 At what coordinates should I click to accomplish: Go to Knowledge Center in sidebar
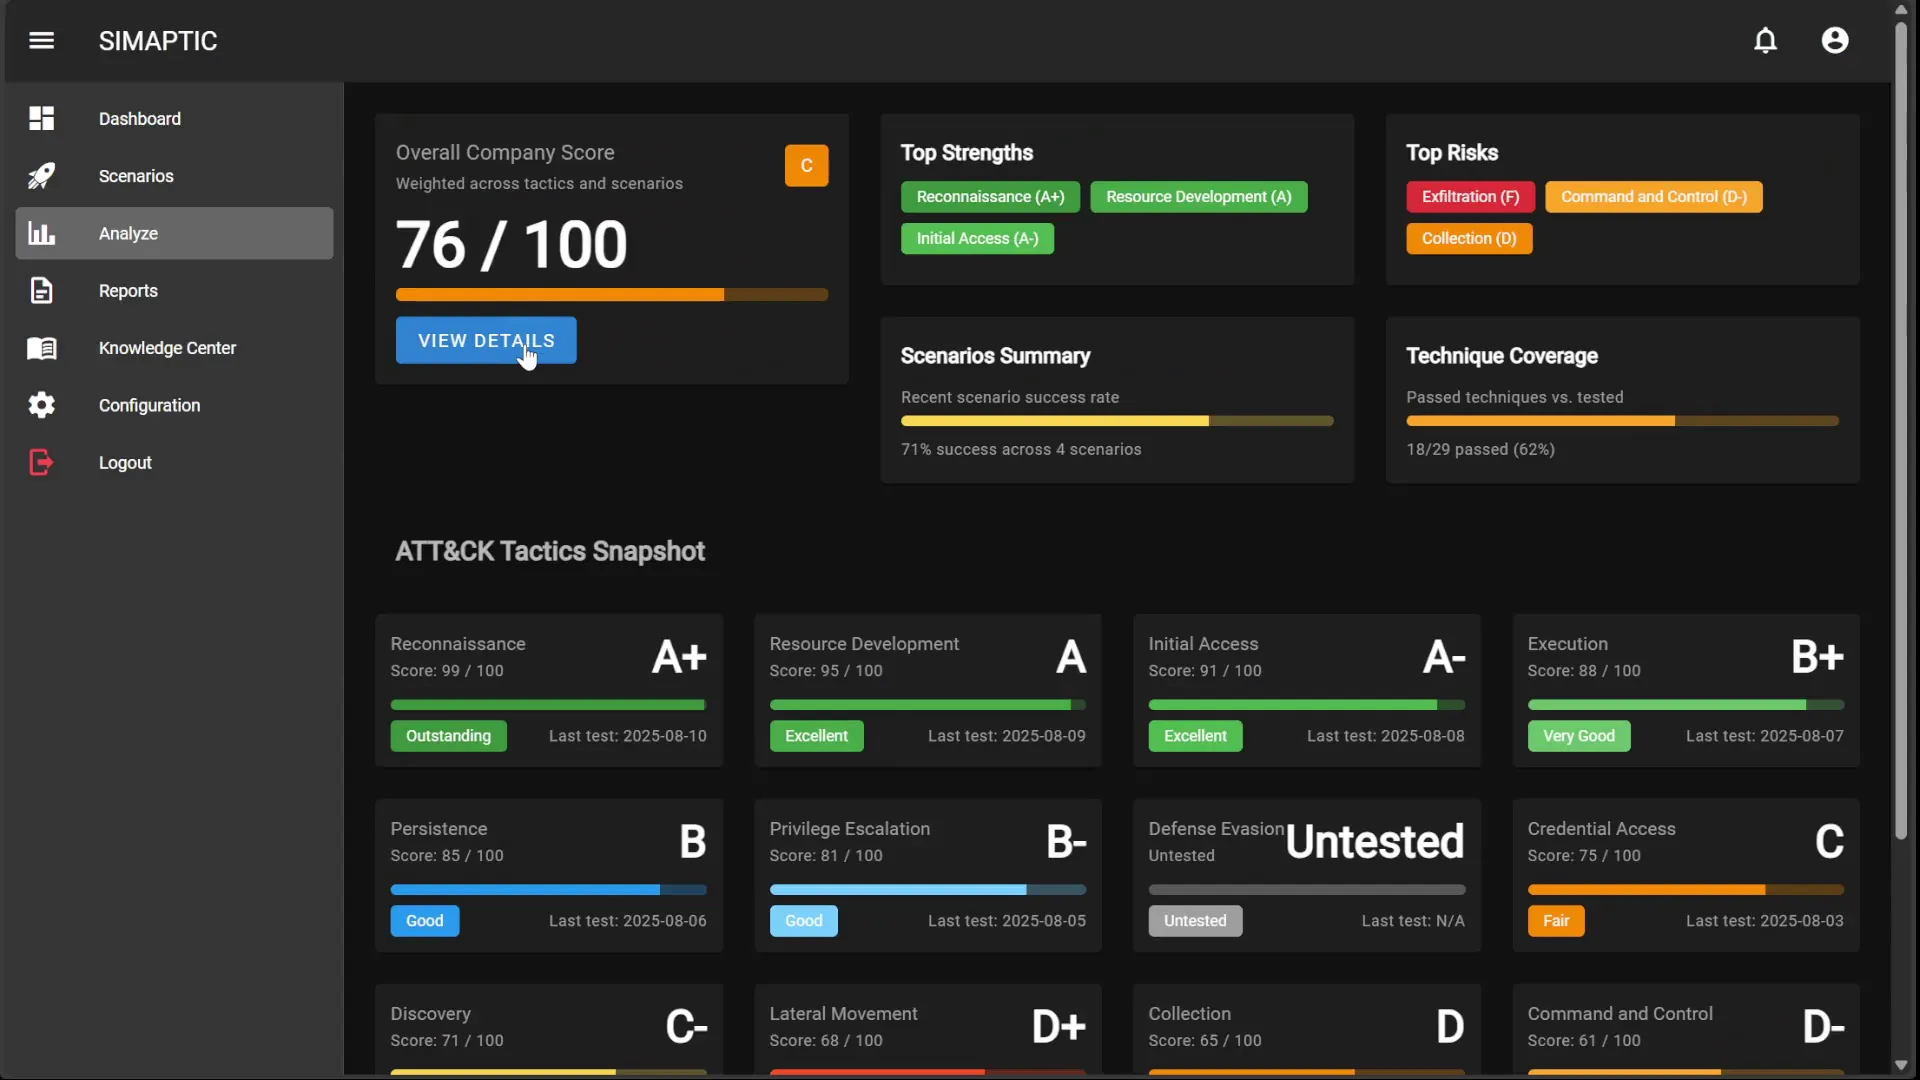click(x=167, y=348)
